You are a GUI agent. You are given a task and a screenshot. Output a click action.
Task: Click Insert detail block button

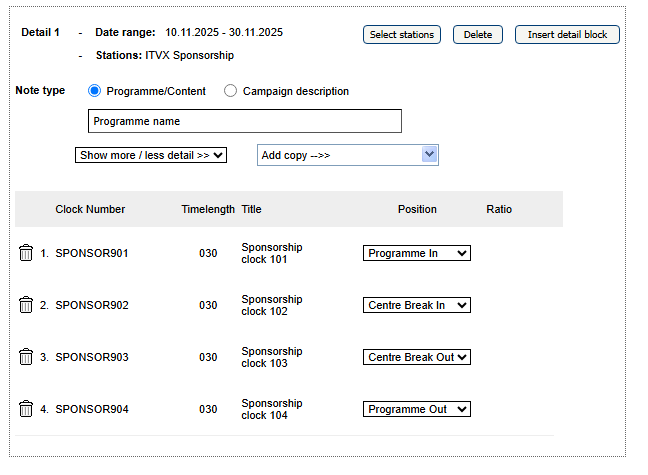[567, 35]
